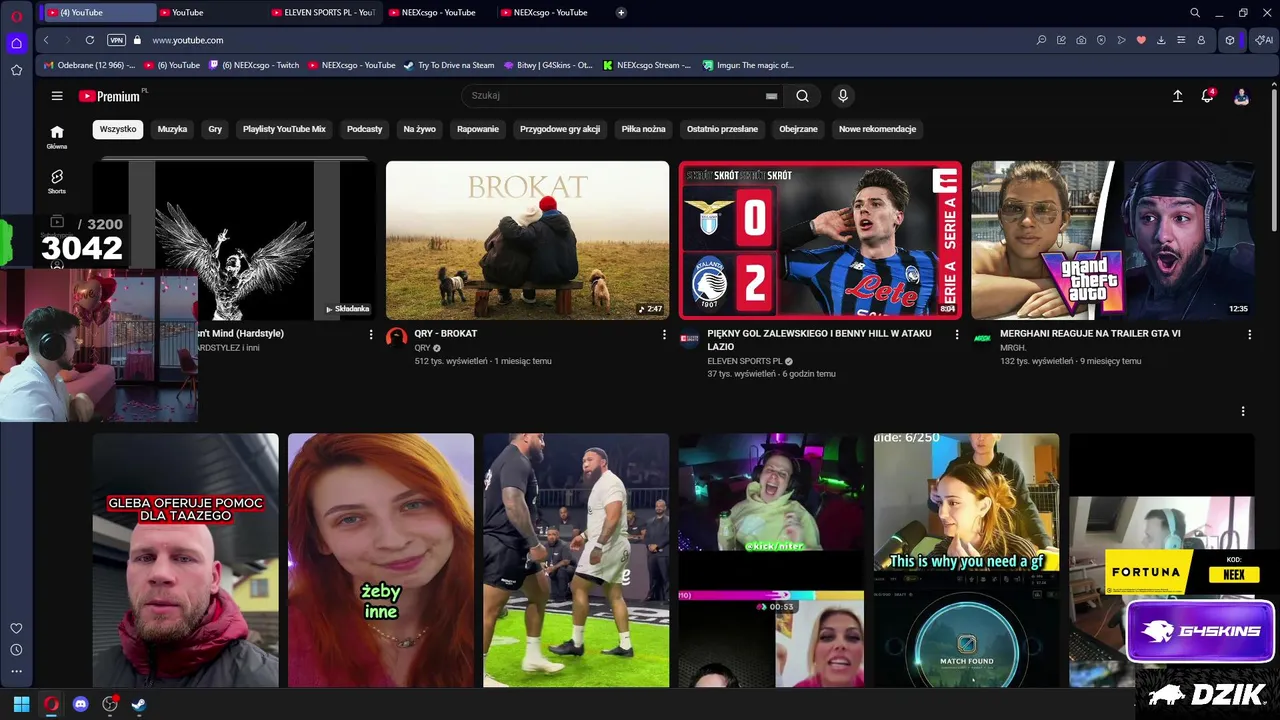This screenshot has height=720, width=1280.
Task: Open browser downloads panel
Action: [x=1161, y=40]
